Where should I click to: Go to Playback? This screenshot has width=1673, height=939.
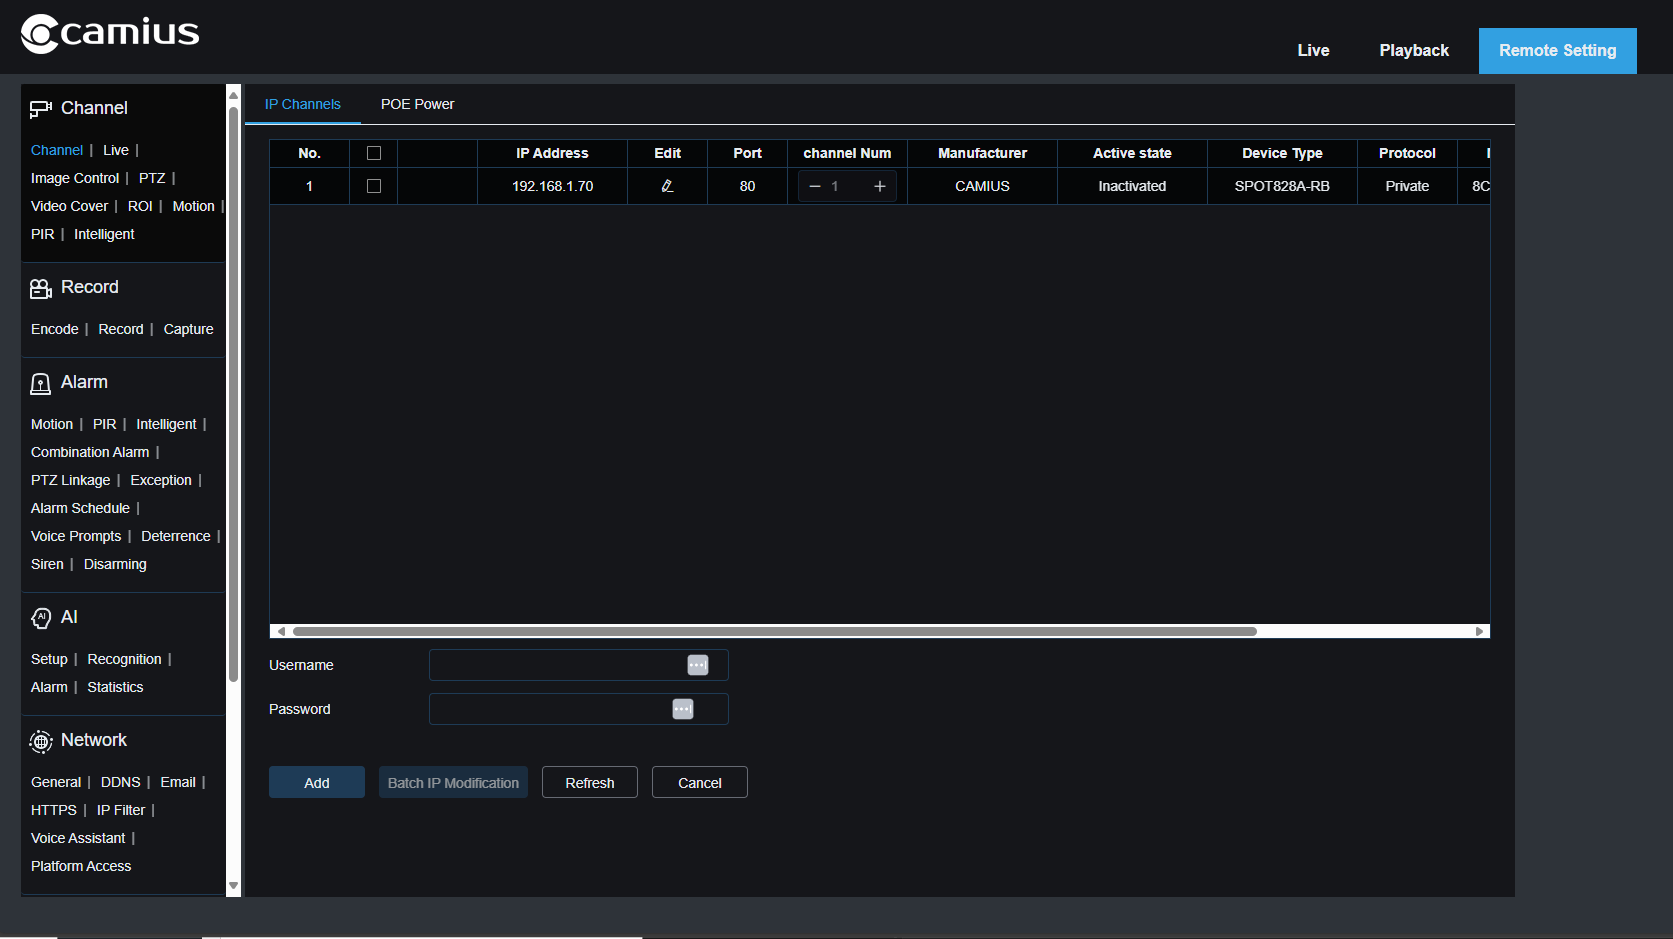point(1413,50)
